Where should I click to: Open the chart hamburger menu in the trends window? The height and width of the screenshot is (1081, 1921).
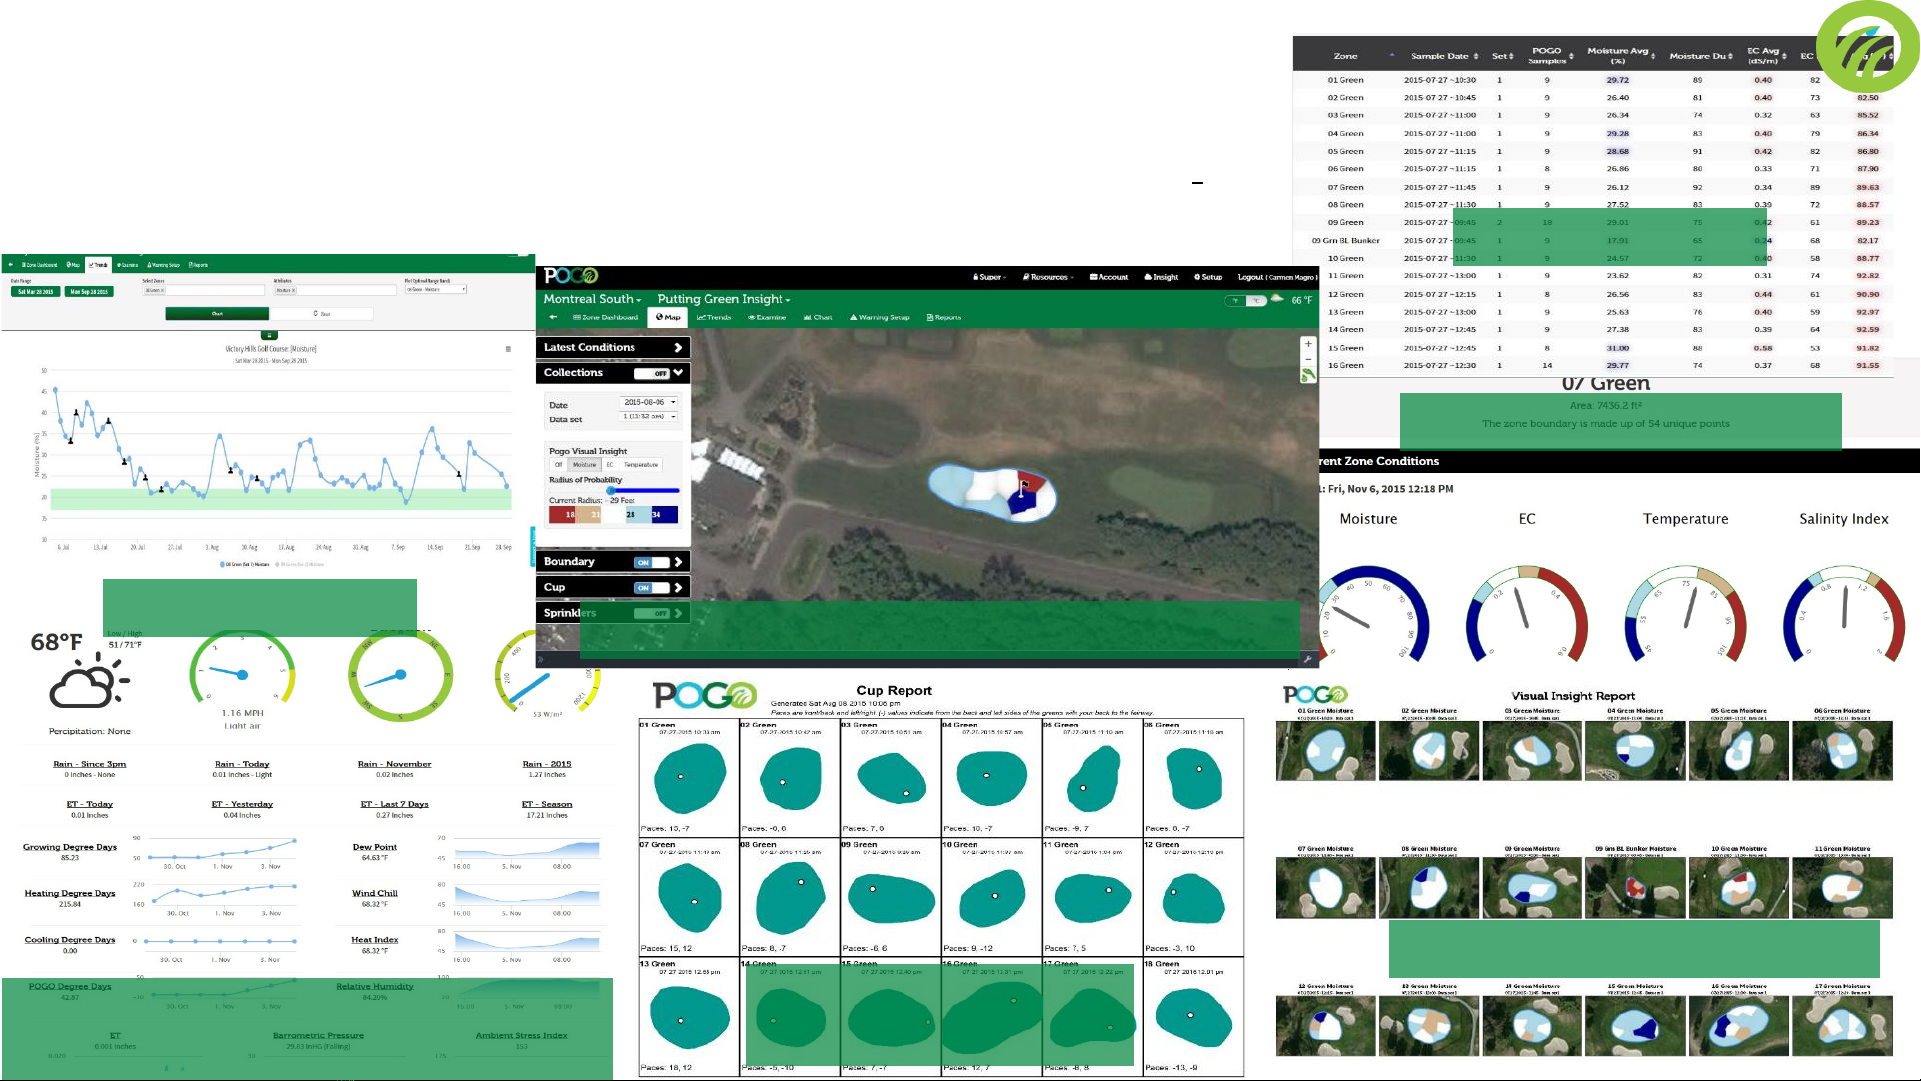pos(508,349)
